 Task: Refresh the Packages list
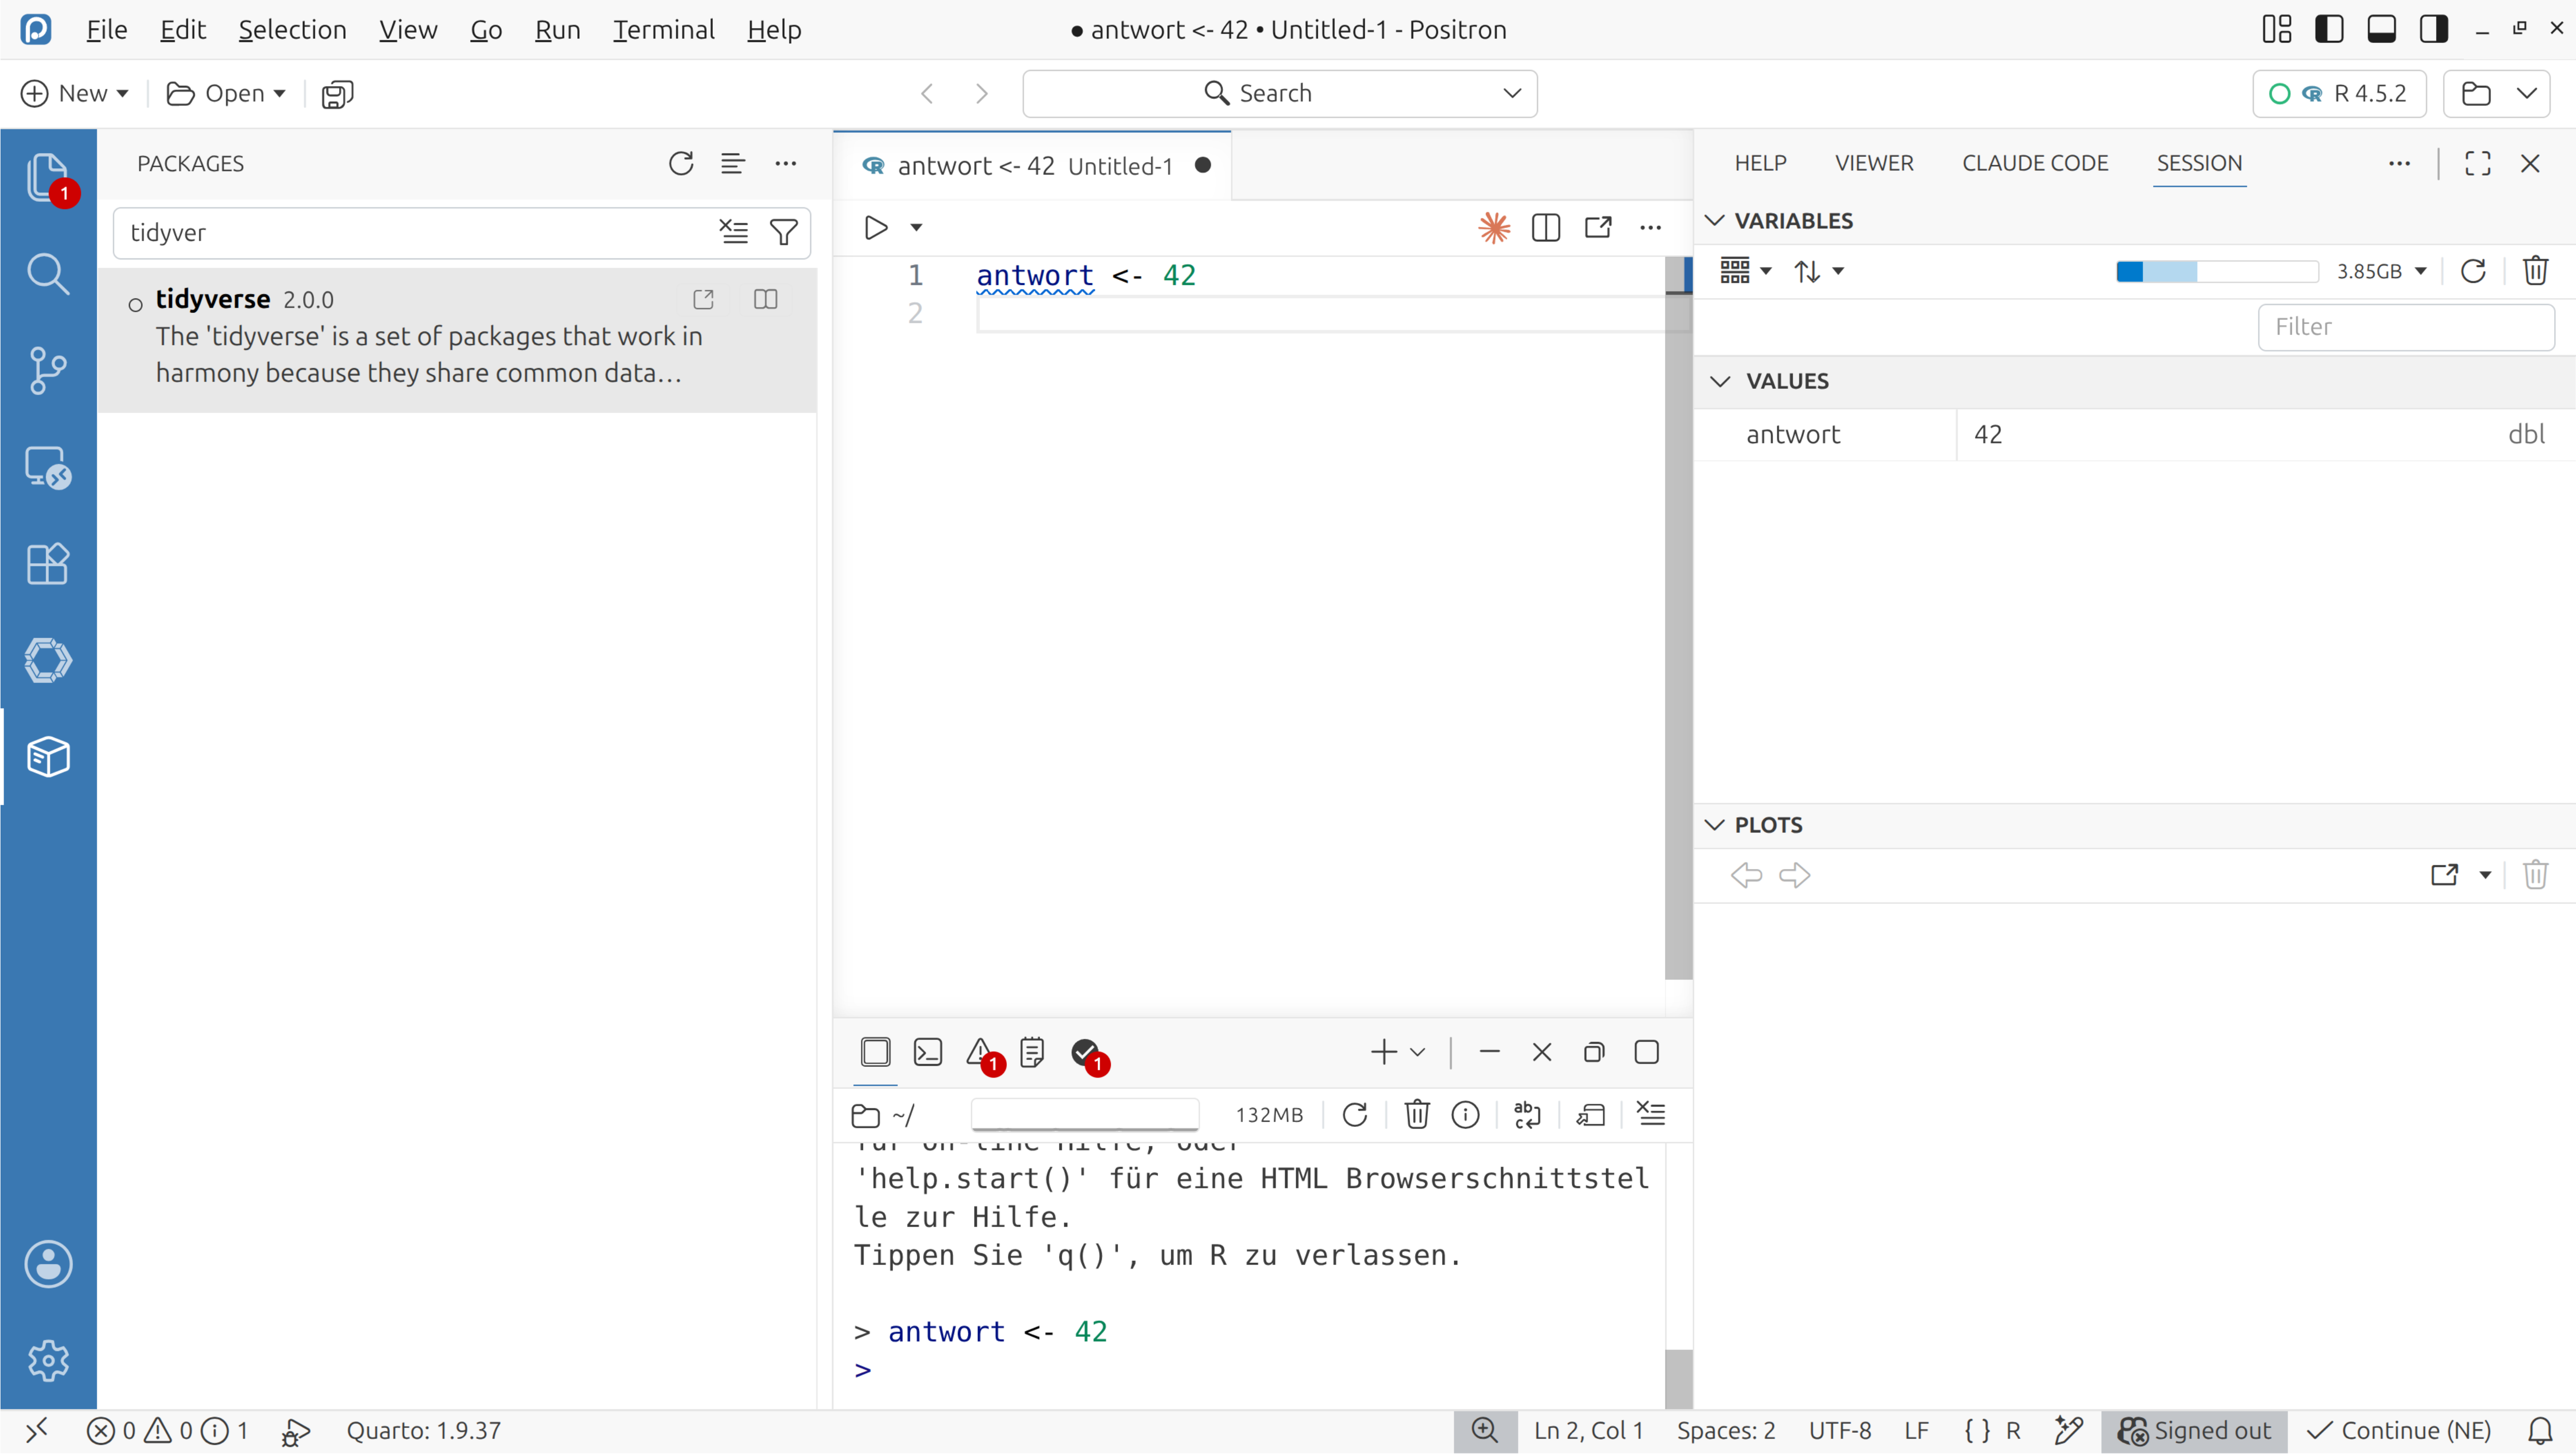[x=681, y=163]
